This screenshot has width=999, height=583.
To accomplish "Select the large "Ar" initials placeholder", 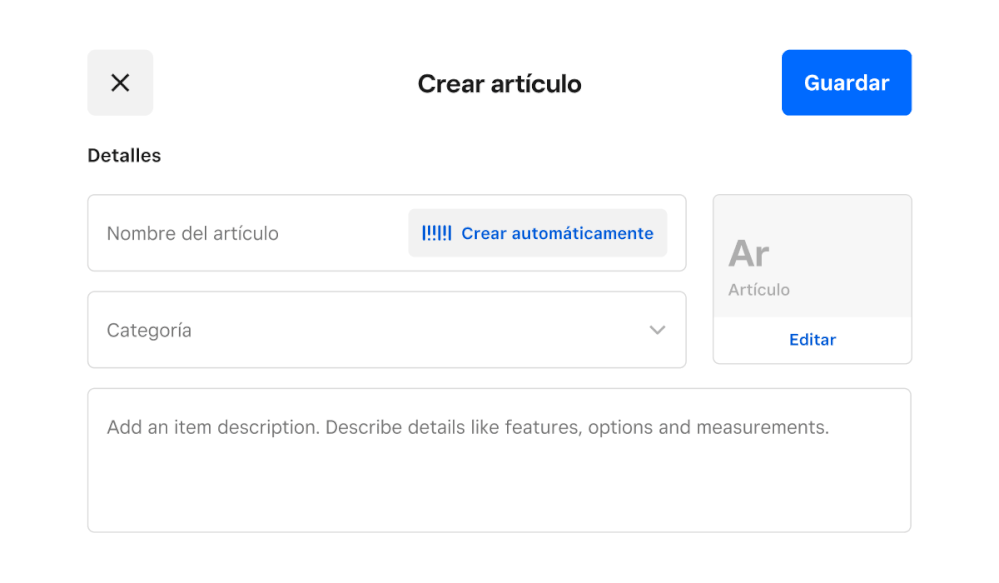I will [x=749, y=254].
